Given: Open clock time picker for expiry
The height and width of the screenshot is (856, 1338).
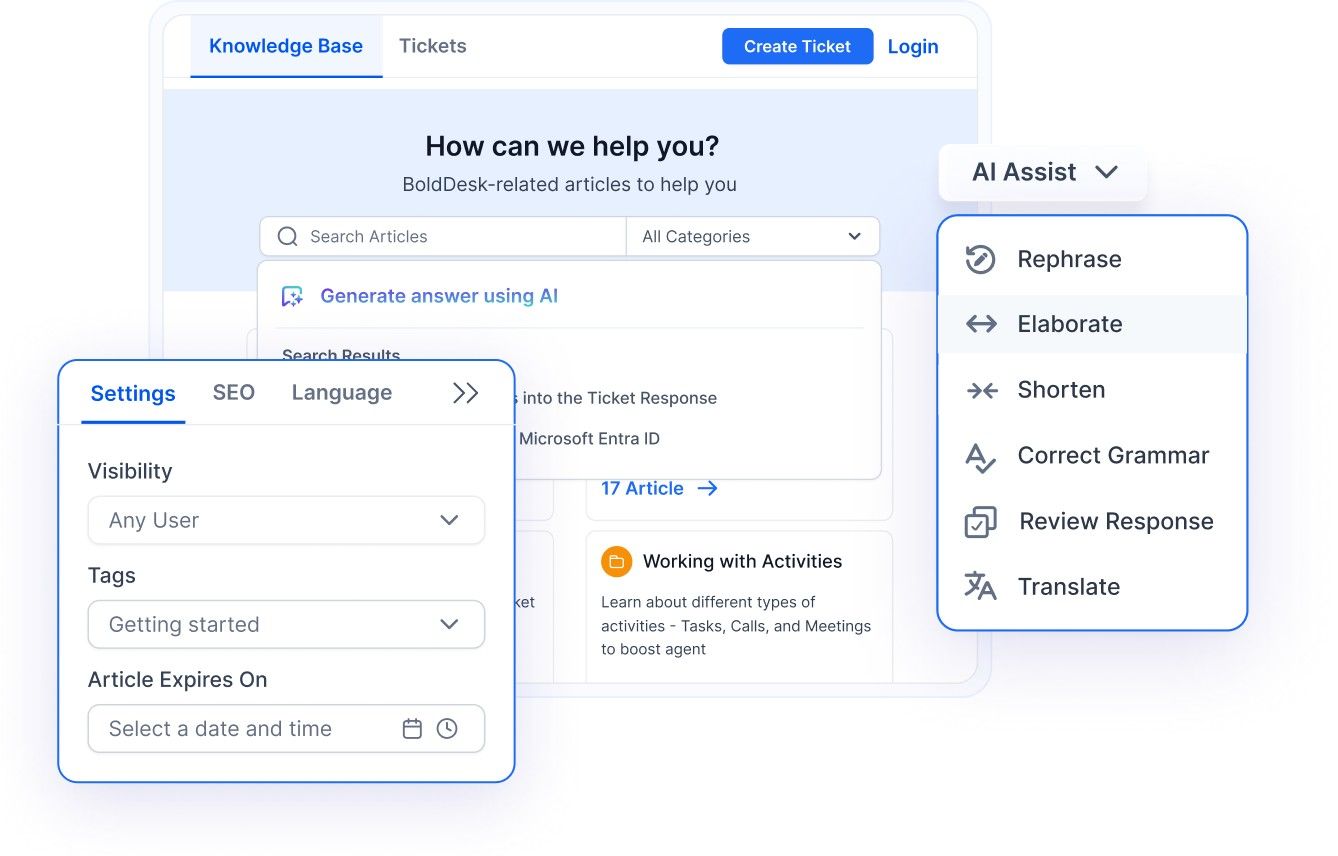Looking at the screenshot, I should 447,729.
